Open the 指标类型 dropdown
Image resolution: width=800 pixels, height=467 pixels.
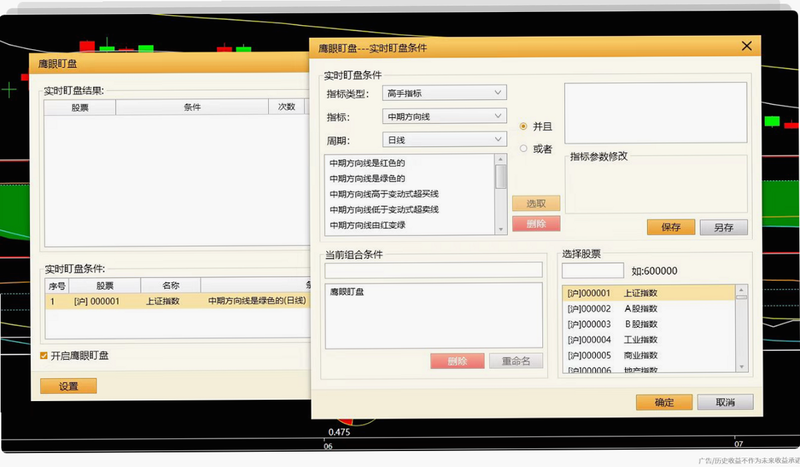coord(444,93)
